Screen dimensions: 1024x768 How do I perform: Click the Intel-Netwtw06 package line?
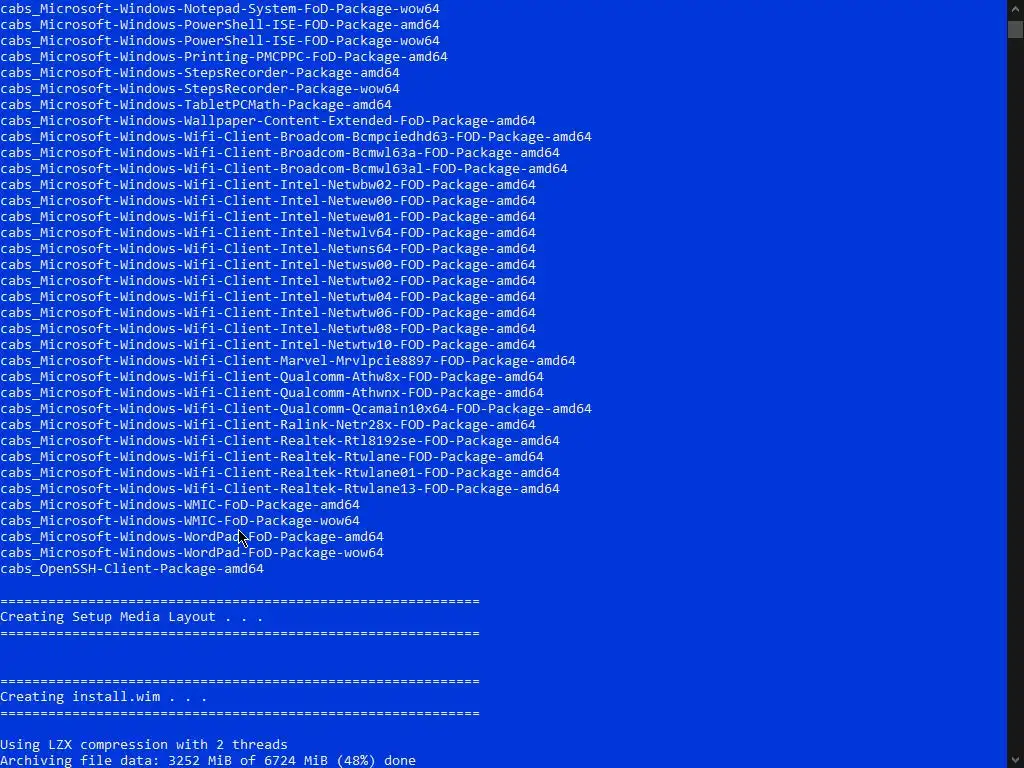point(268,313)
